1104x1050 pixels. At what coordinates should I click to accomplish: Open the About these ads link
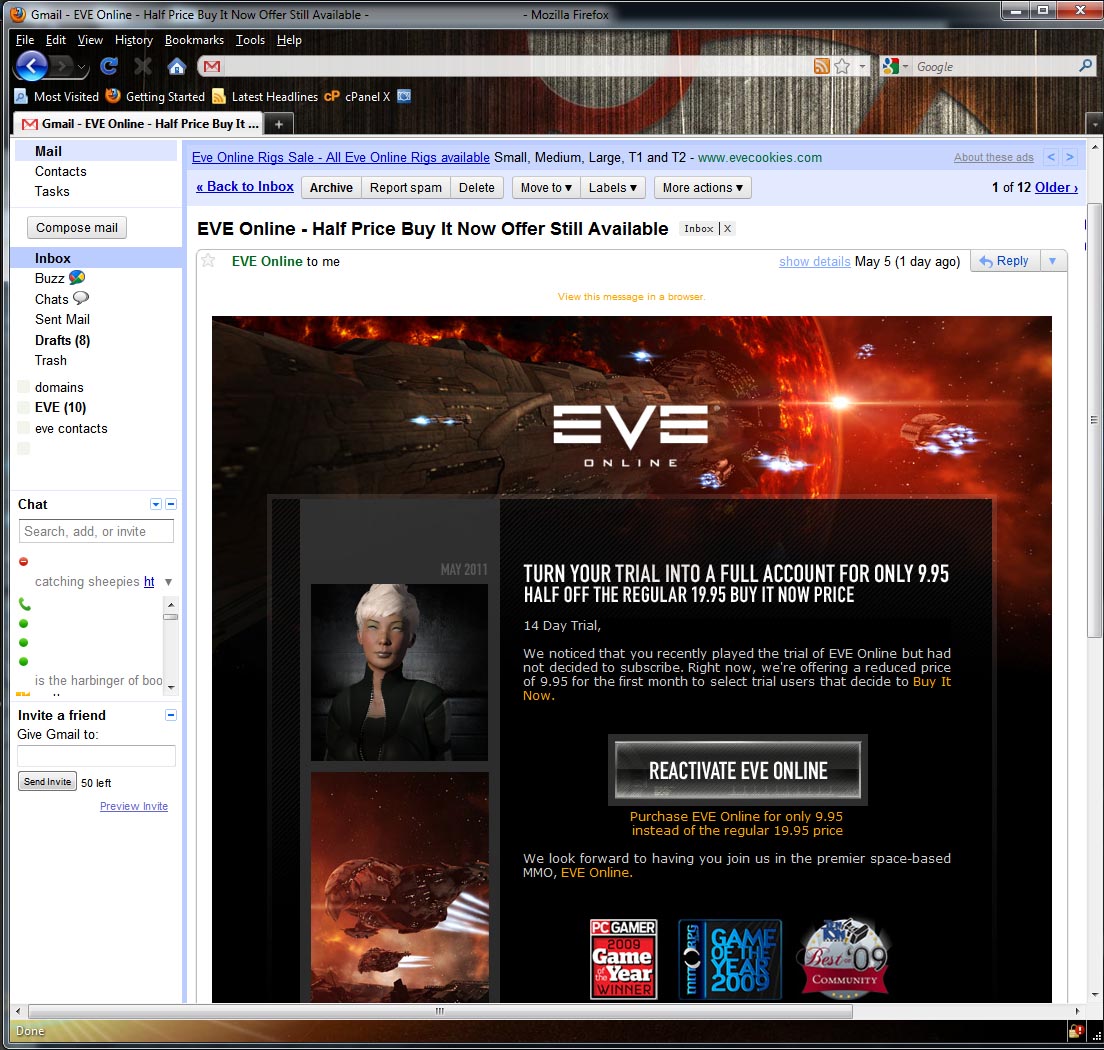point(993,157)
